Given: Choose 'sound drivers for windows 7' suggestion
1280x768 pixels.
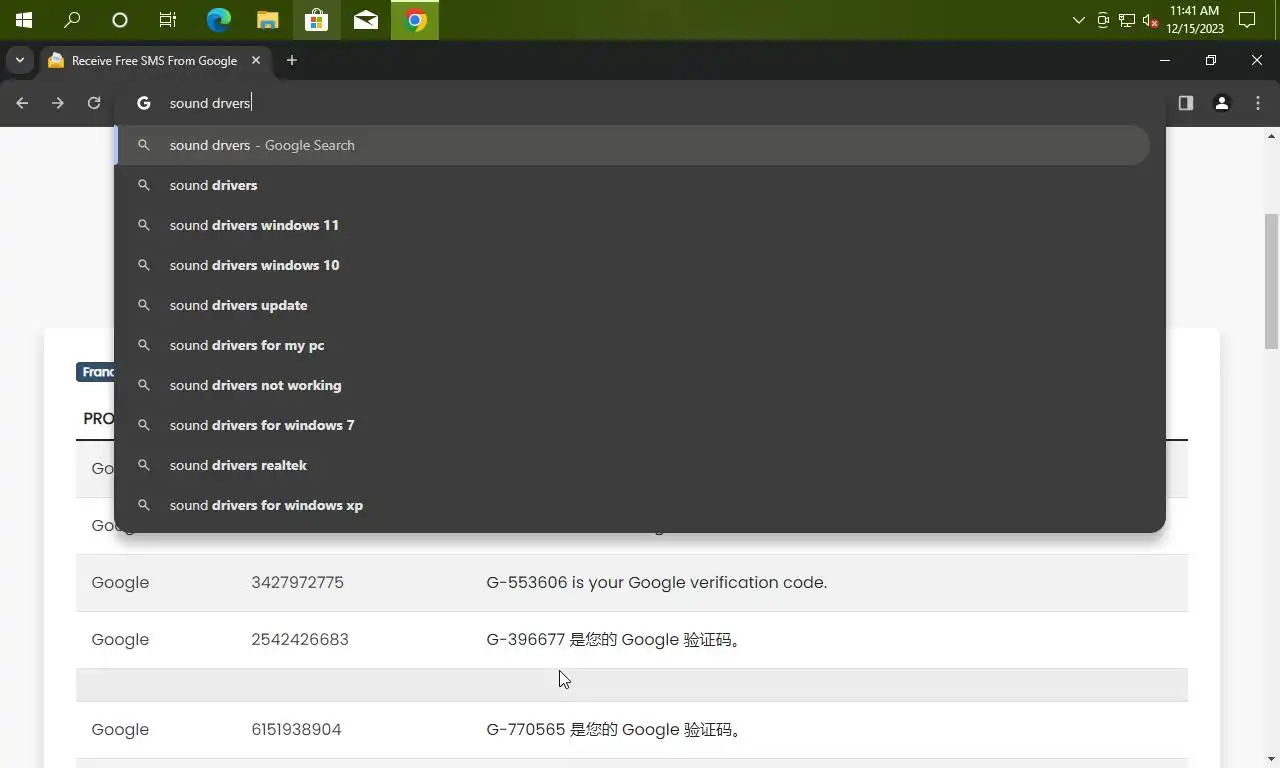Looking at the screenshot, I should coord(632,425).
